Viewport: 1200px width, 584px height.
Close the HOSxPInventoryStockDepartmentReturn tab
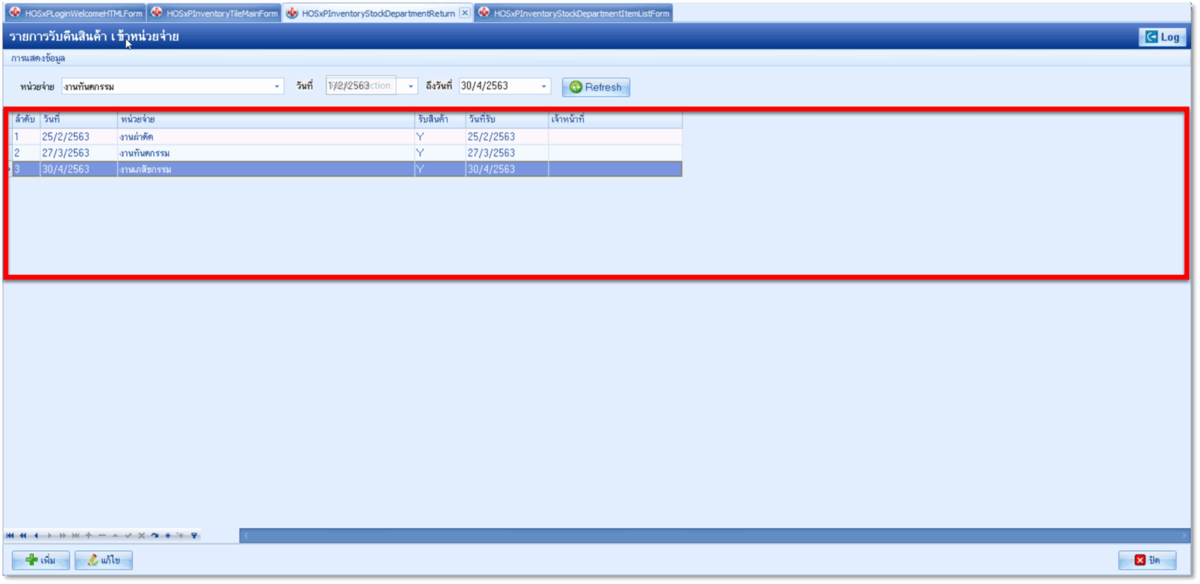(464, 13)
